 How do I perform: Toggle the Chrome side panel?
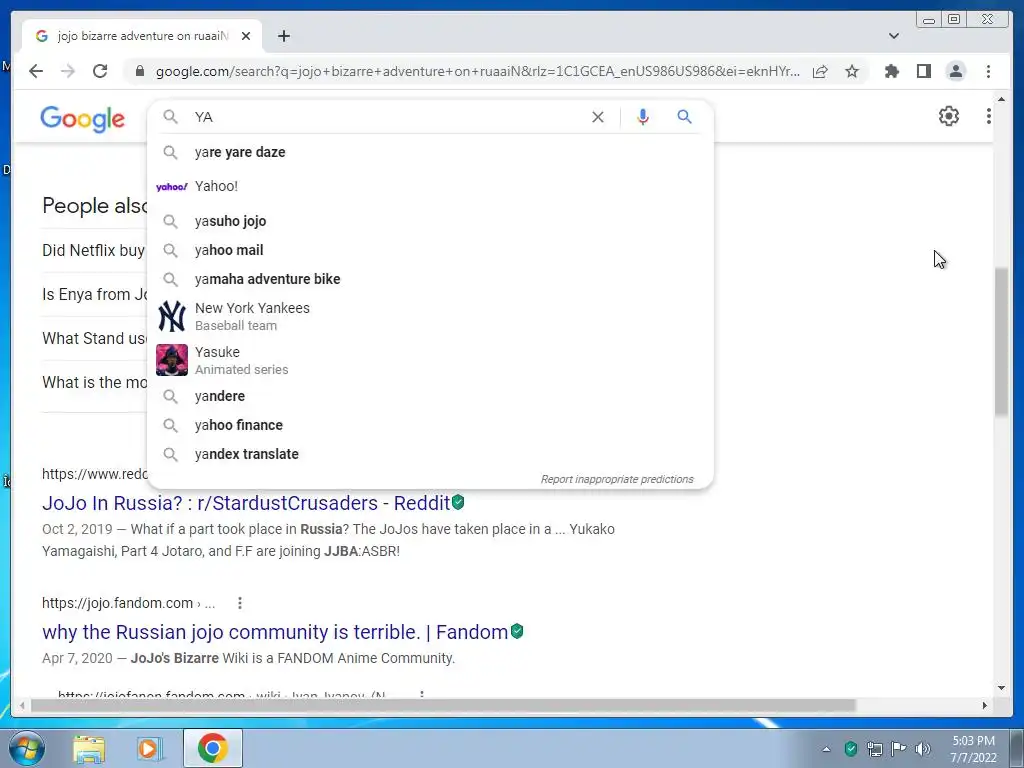click(x=923, y=71)
